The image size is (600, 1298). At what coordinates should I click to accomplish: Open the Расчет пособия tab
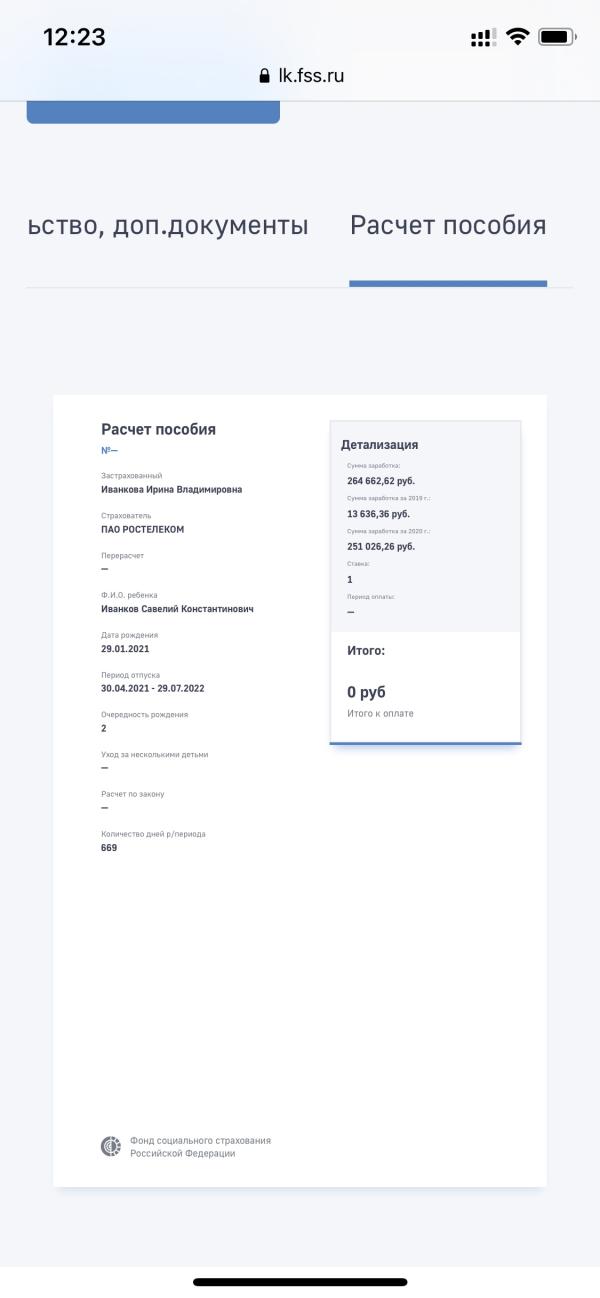tap(448, 225)
